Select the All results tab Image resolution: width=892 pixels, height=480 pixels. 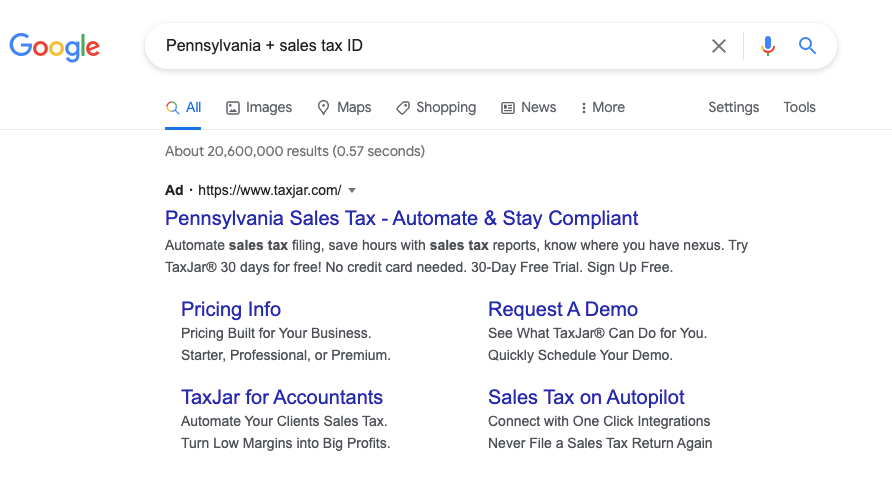(184, 108)
